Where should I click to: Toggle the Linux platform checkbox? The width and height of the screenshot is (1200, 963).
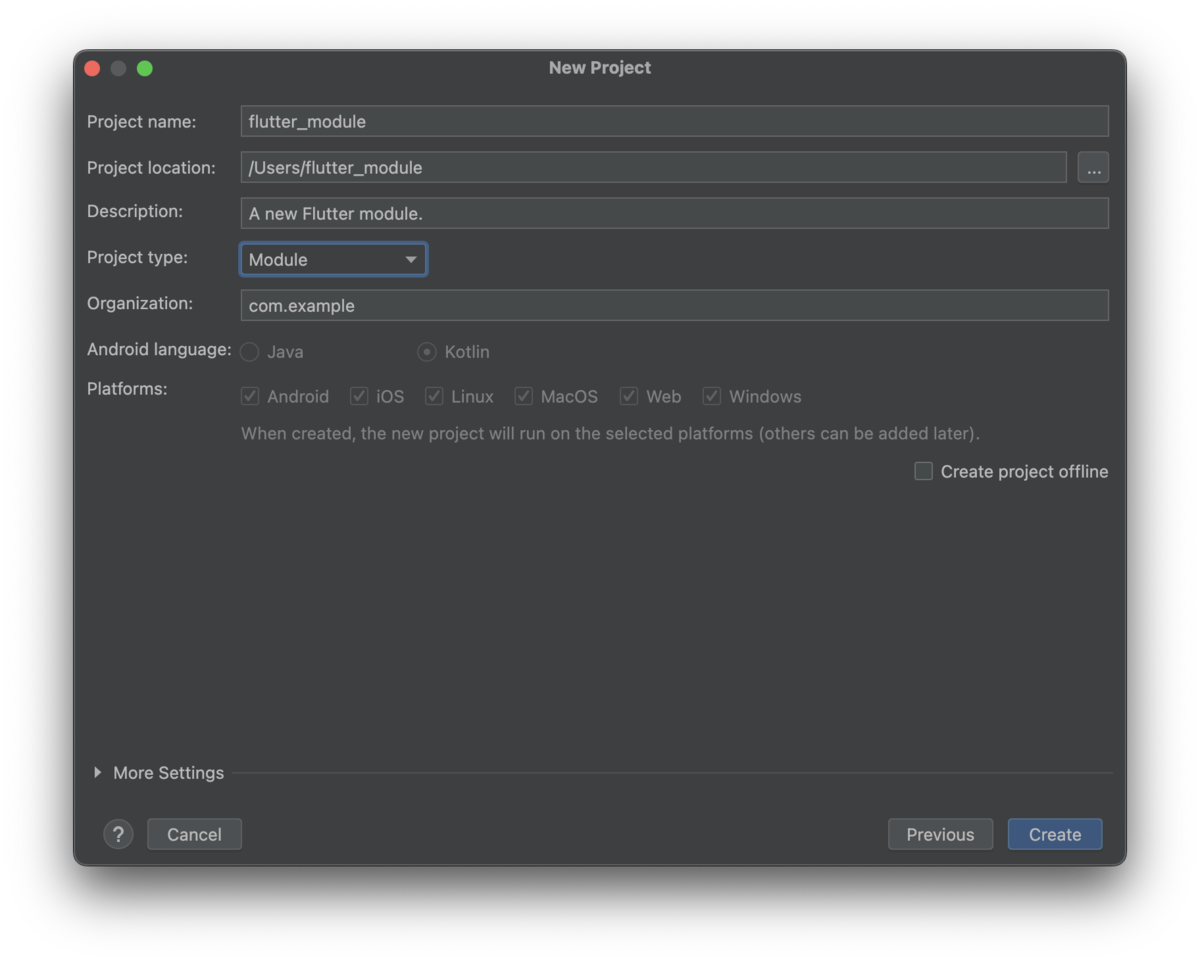434,396
